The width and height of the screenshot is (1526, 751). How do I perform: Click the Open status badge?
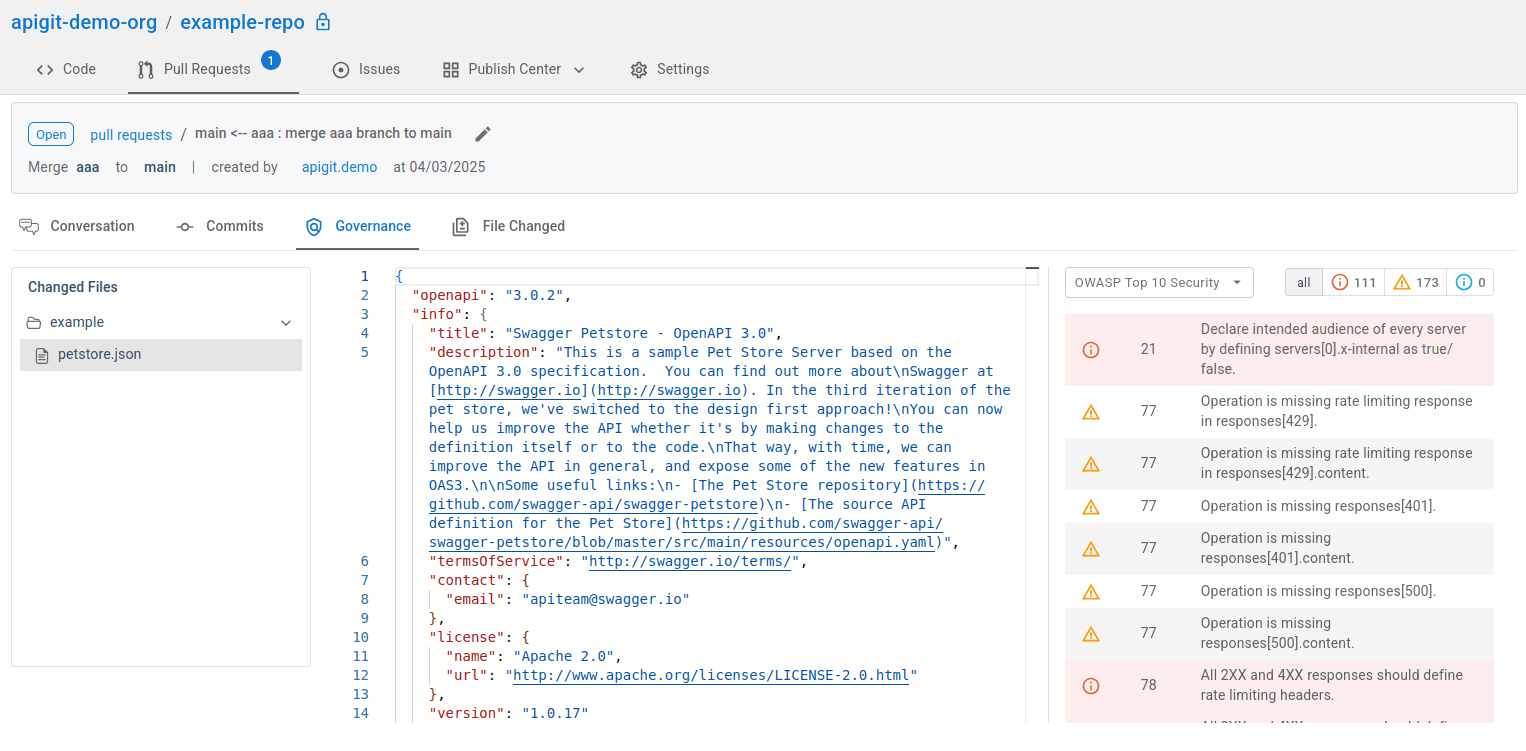(x=51, y=135)
